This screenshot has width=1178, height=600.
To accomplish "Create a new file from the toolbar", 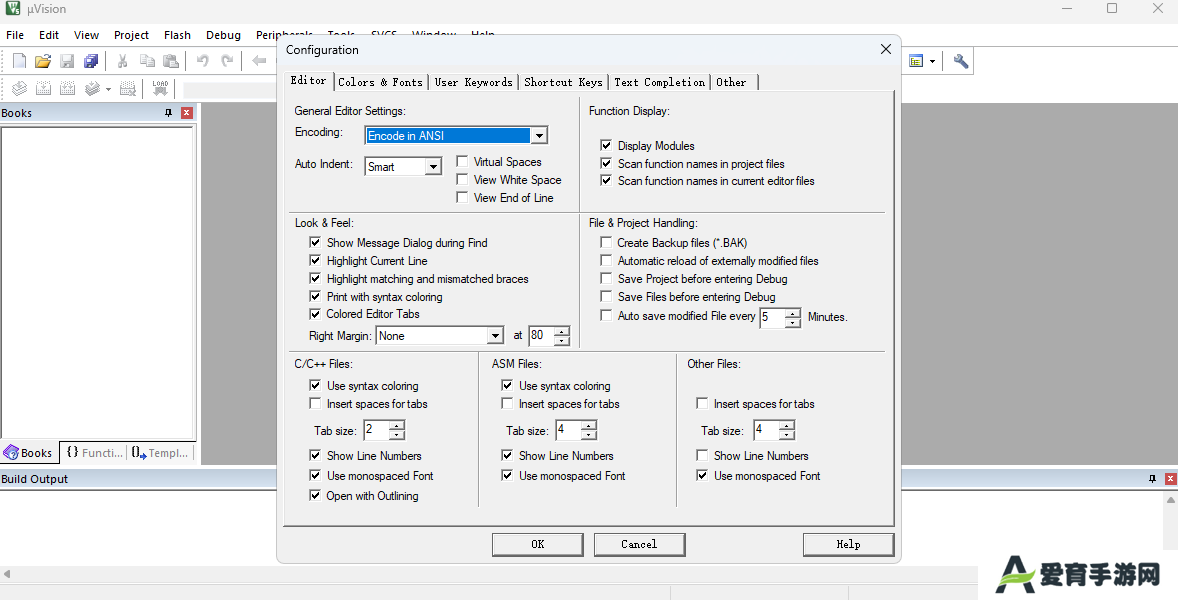I will 20,61.
